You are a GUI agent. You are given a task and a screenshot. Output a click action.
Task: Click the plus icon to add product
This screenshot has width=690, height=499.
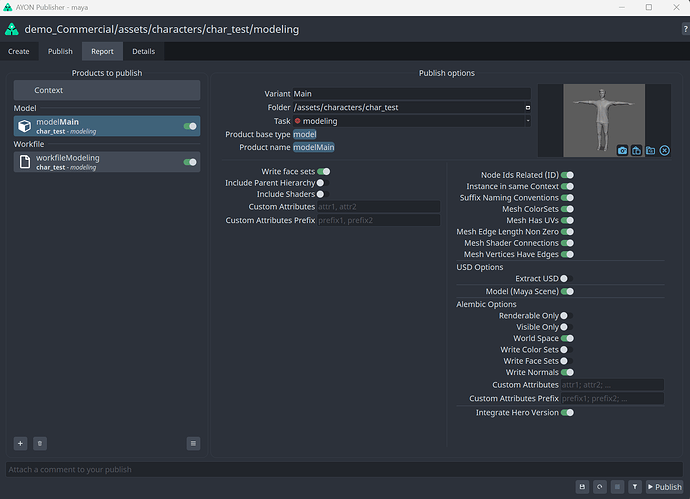[20, 443]
